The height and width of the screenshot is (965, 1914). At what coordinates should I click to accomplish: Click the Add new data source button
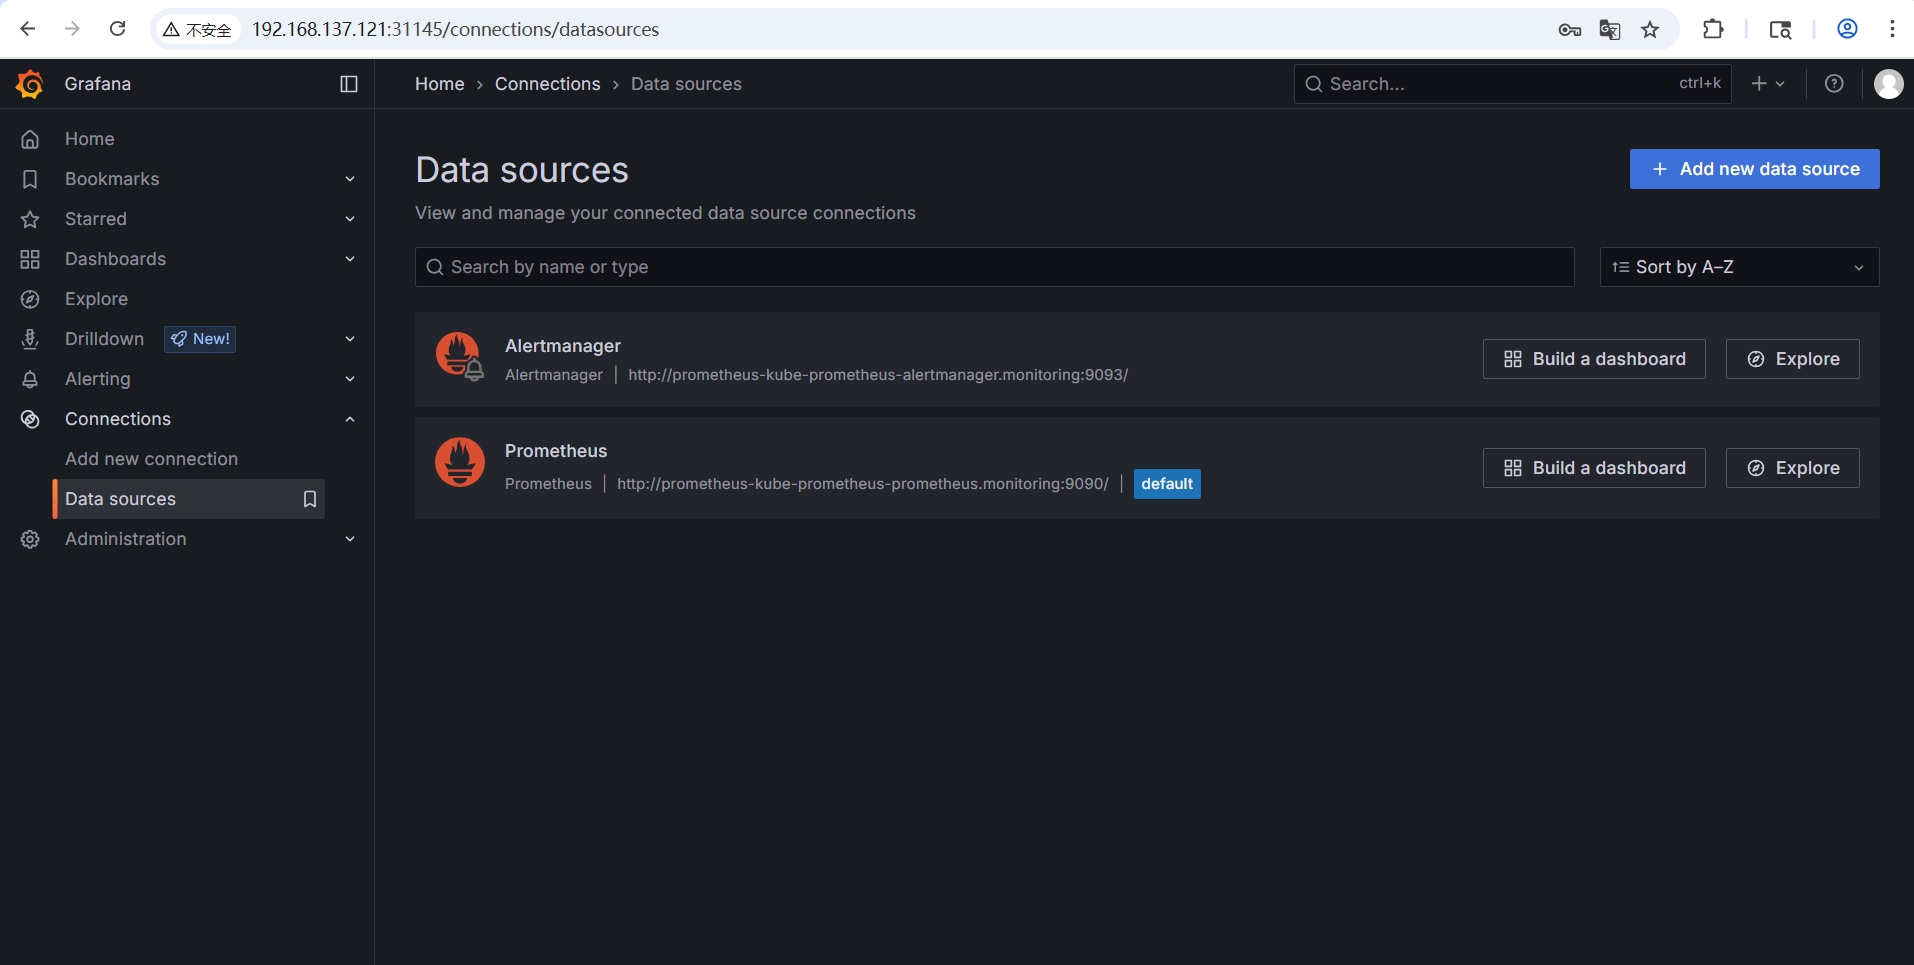1754,169
